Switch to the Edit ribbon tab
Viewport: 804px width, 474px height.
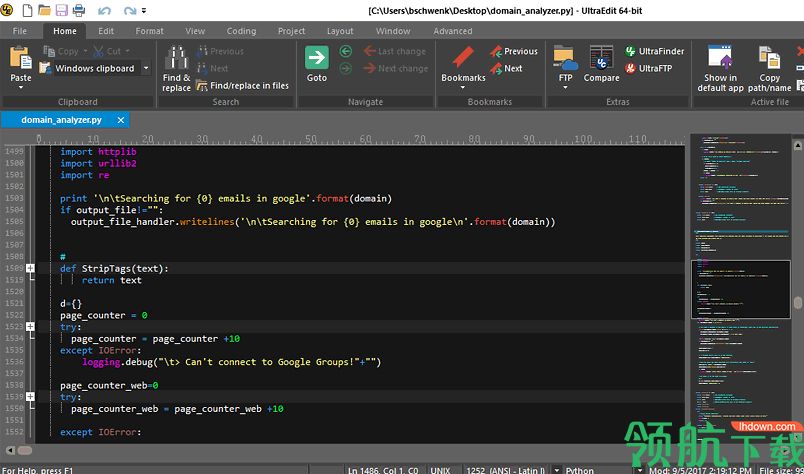pyautogui.click(x=106, y=31)
